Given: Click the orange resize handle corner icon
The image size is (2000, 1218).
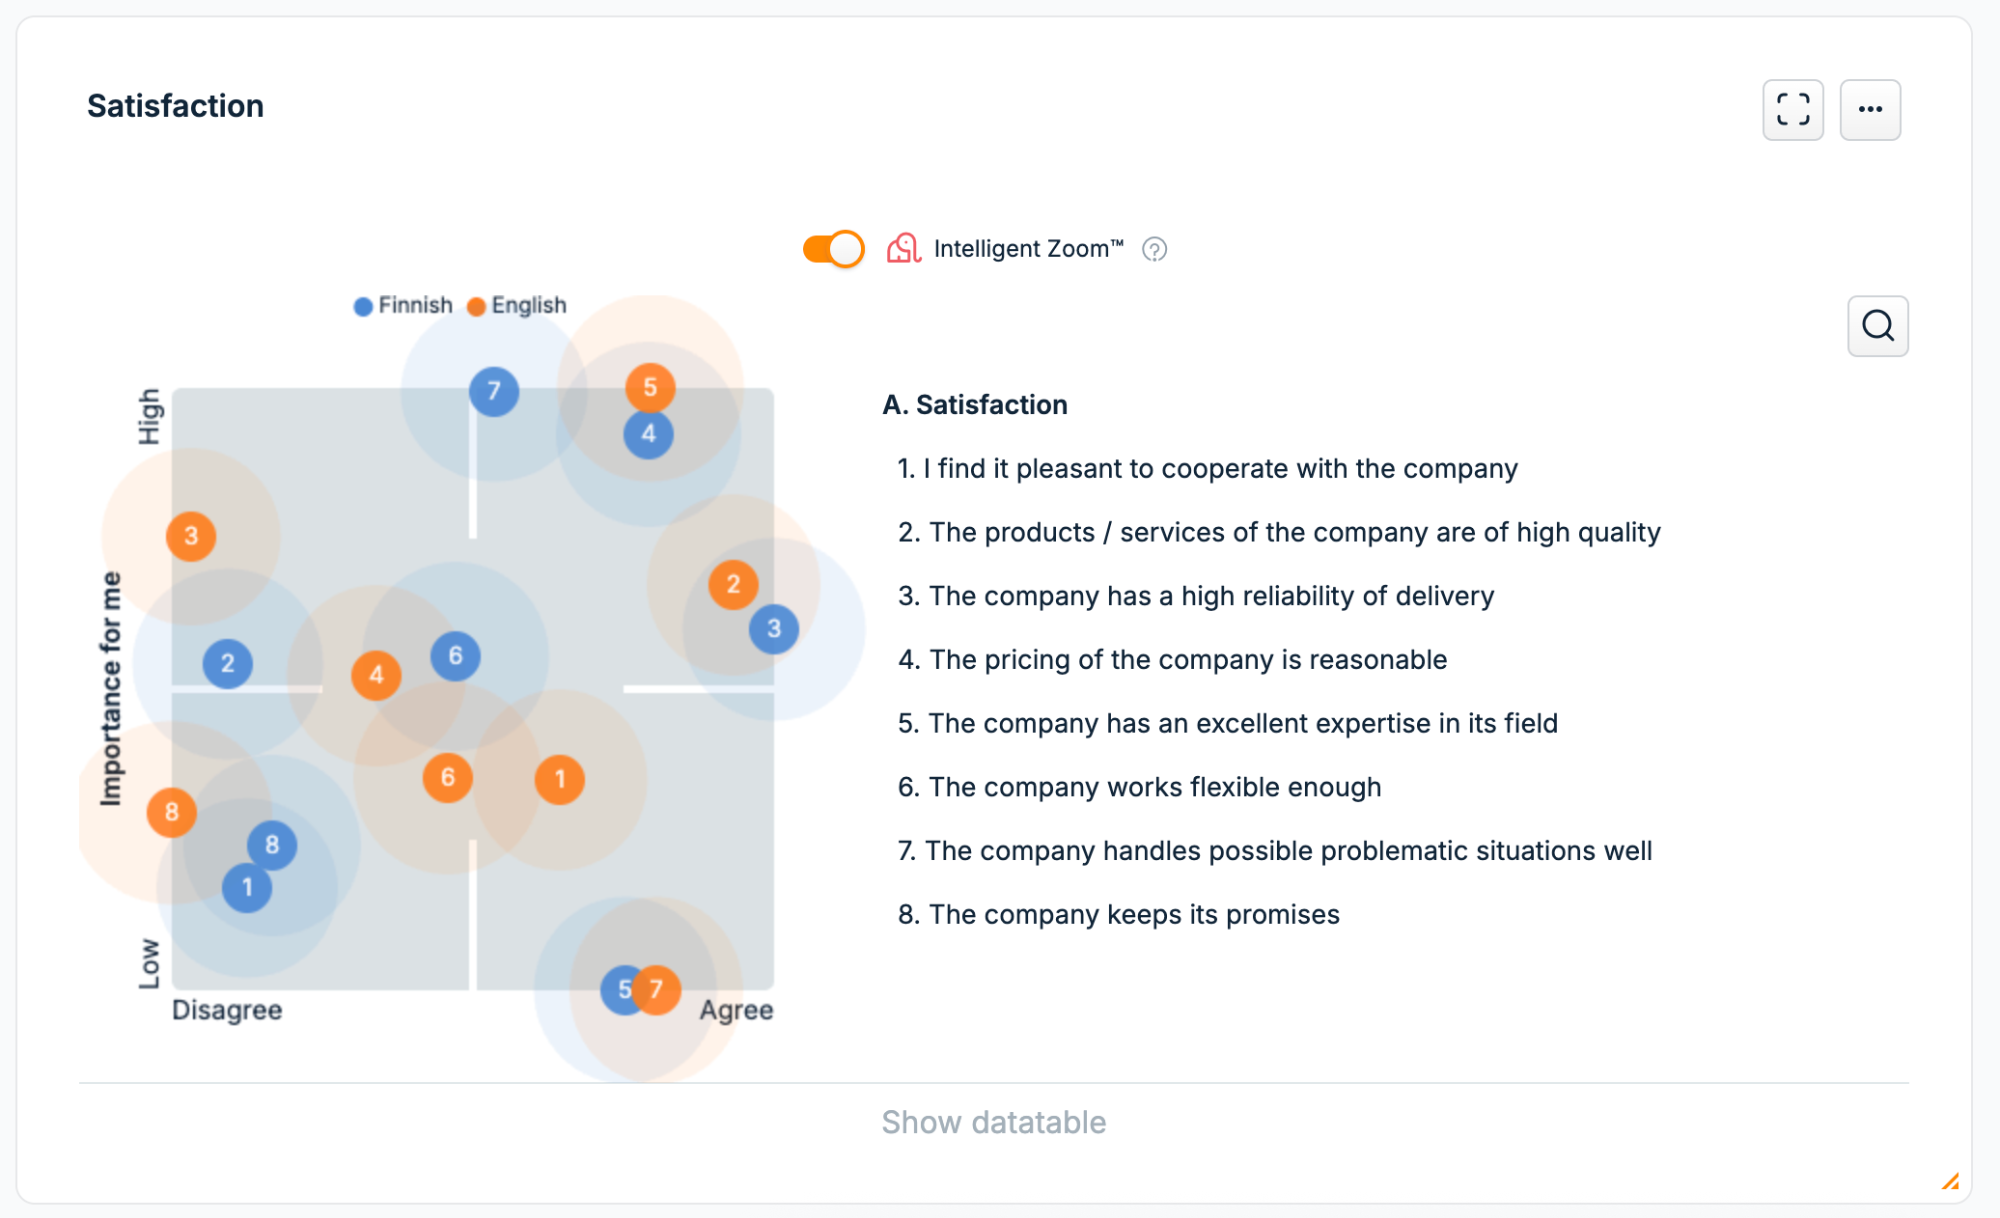Looking at the screenshot, I should click(1950, 1182).
